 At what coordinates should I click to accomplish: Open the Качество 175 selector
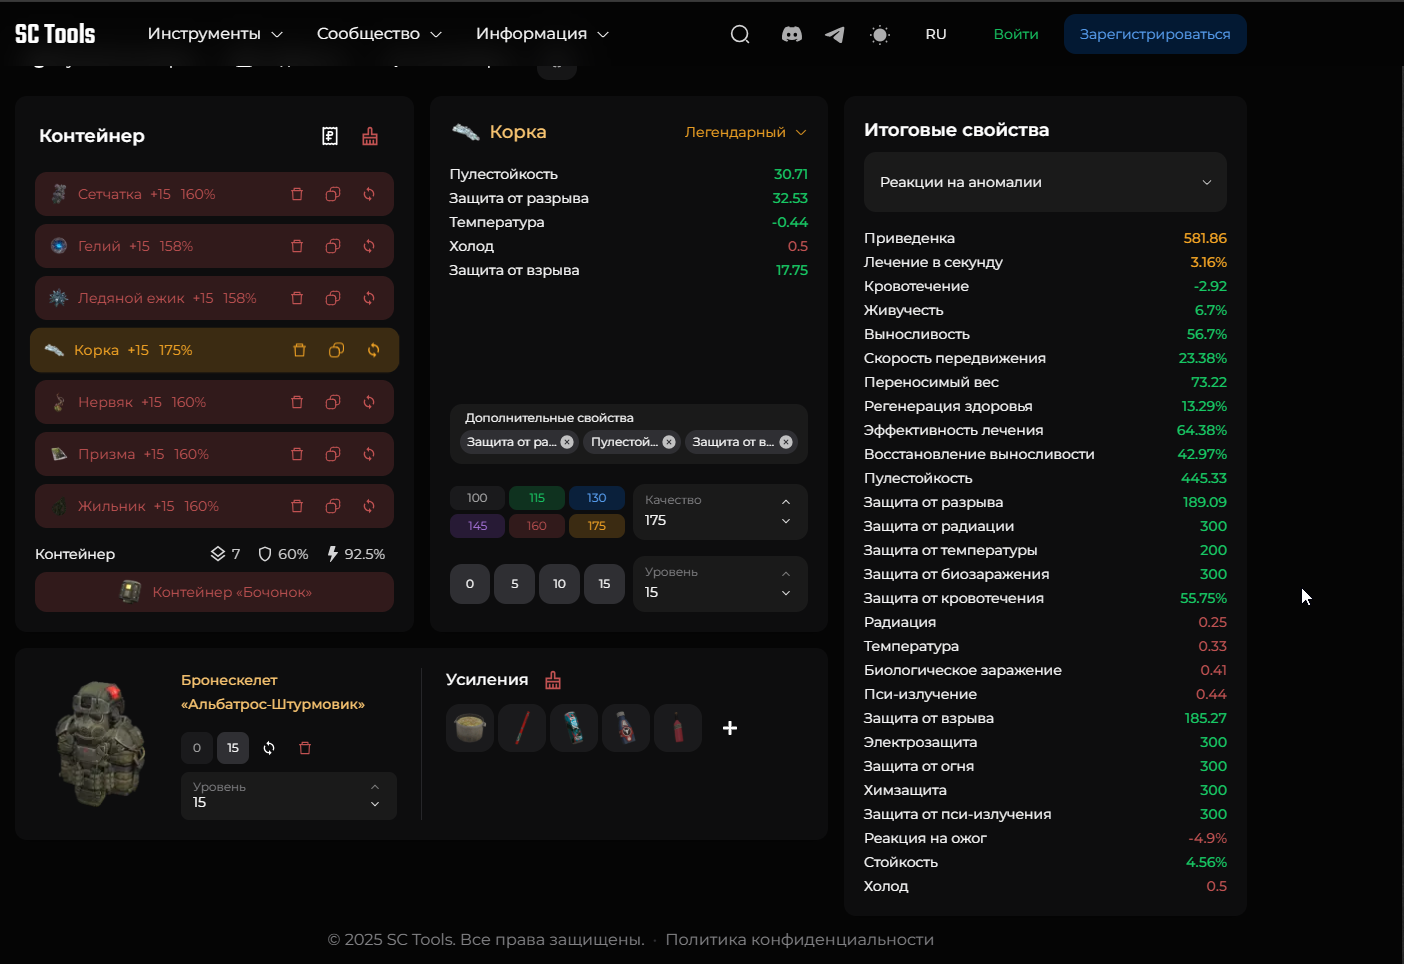tap(719, 511)
